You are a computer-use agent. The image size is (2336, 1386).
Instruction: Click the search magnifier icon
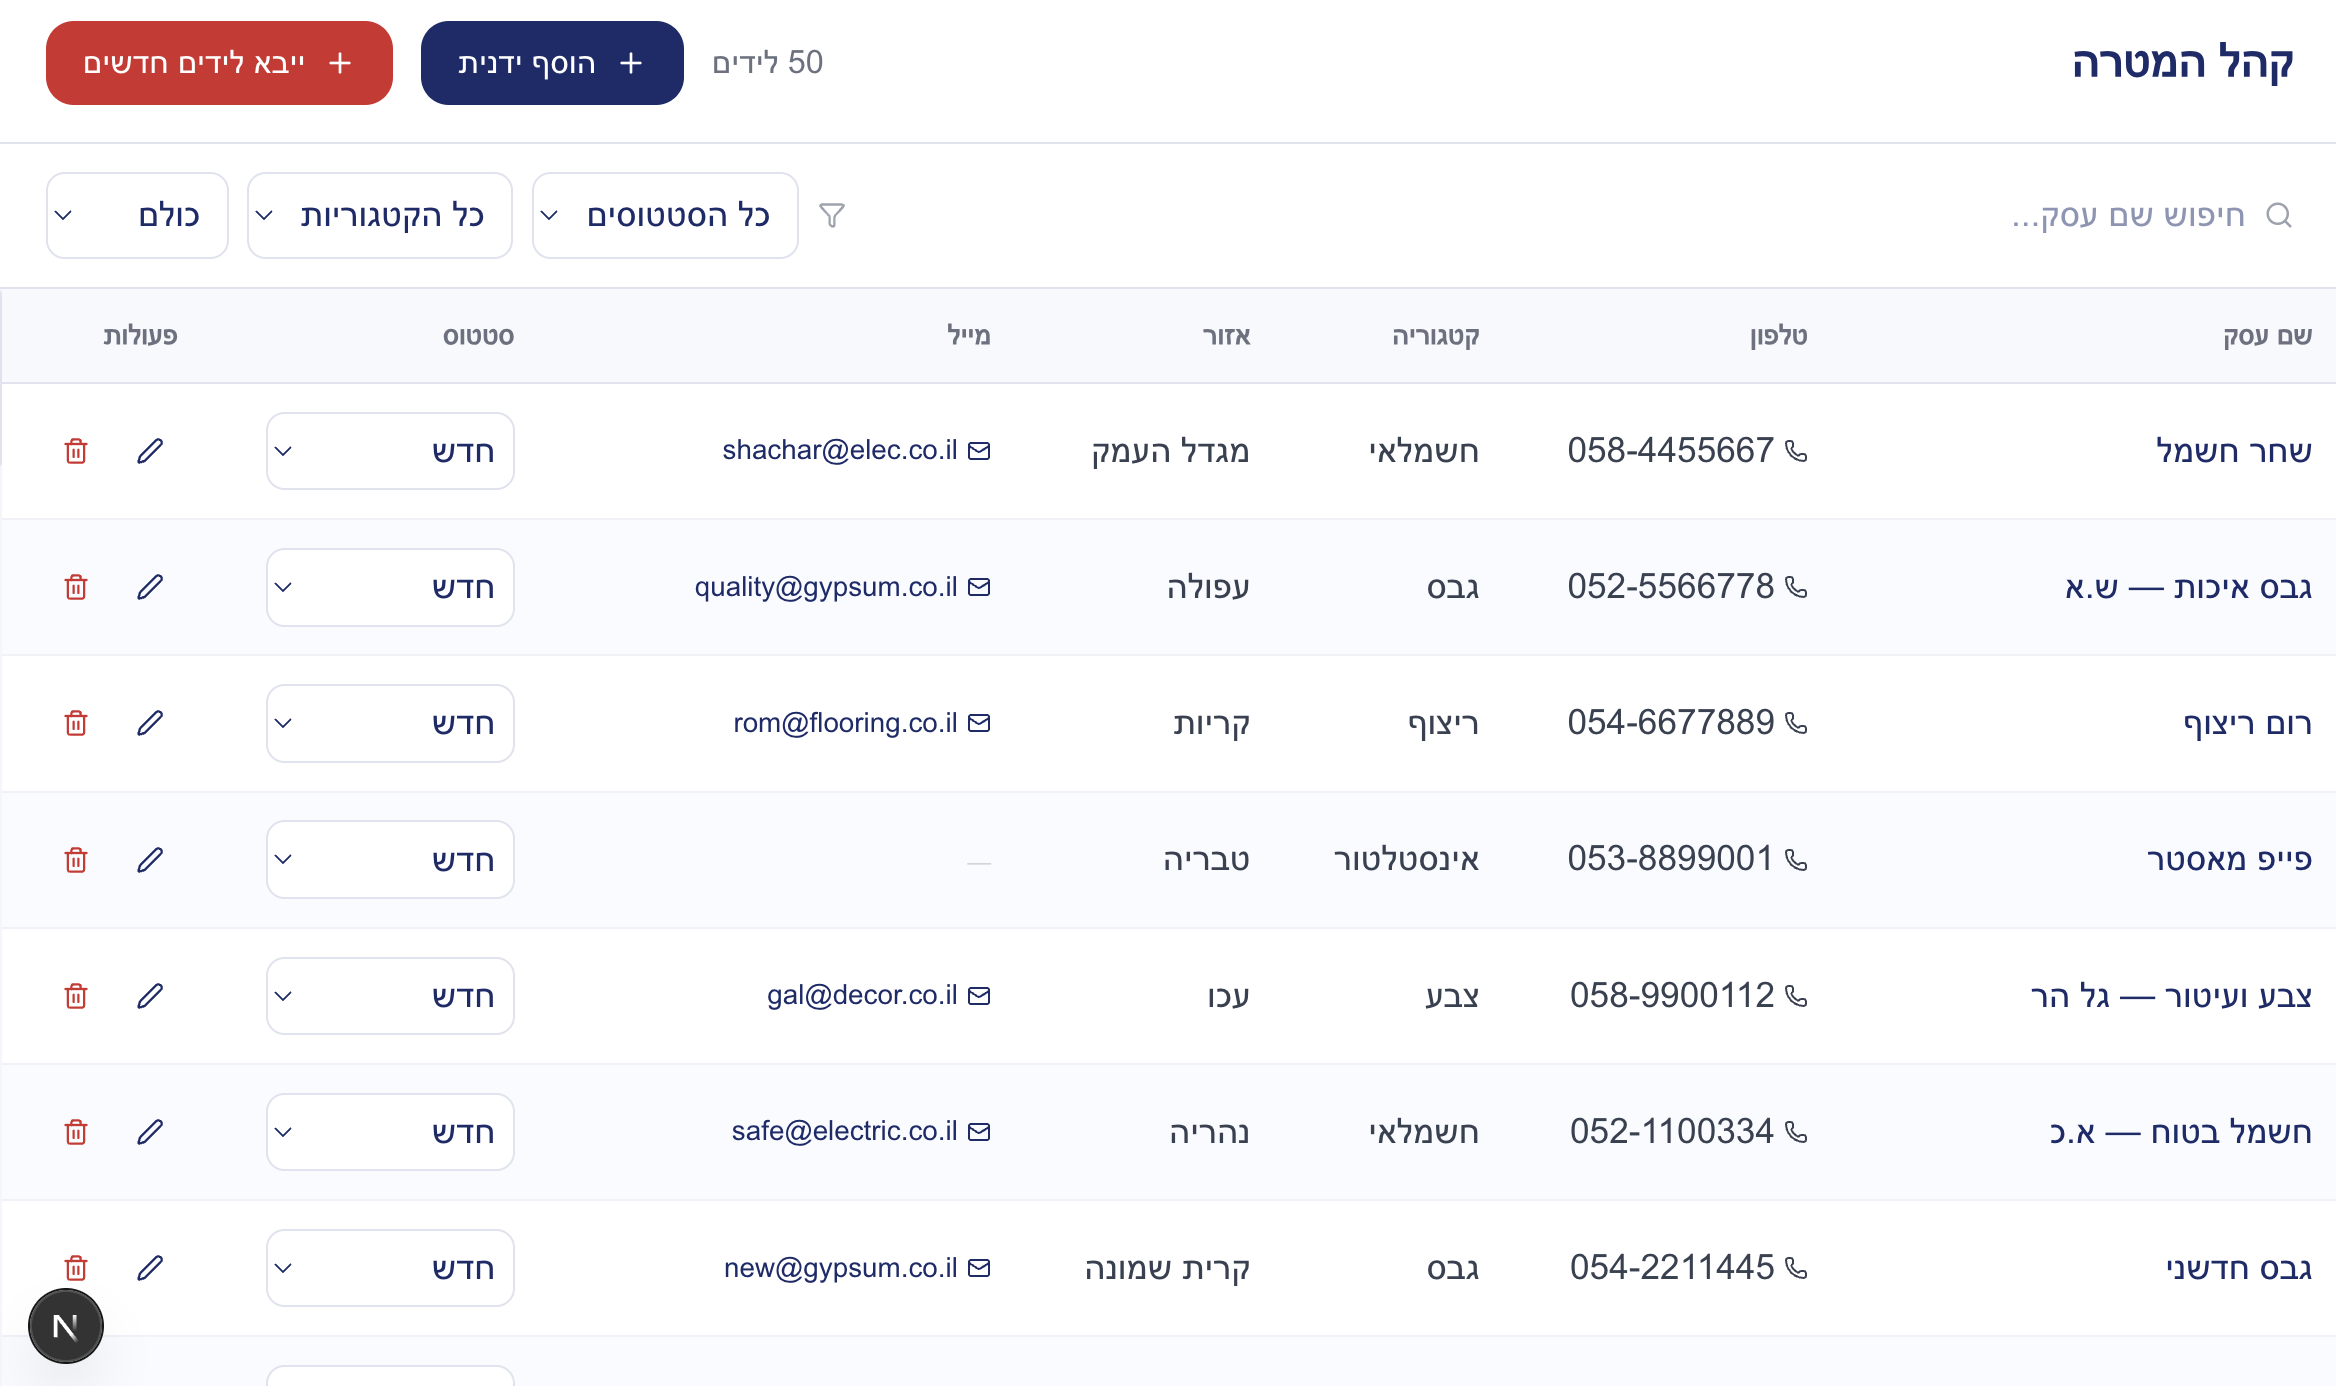click(2279, 215)
